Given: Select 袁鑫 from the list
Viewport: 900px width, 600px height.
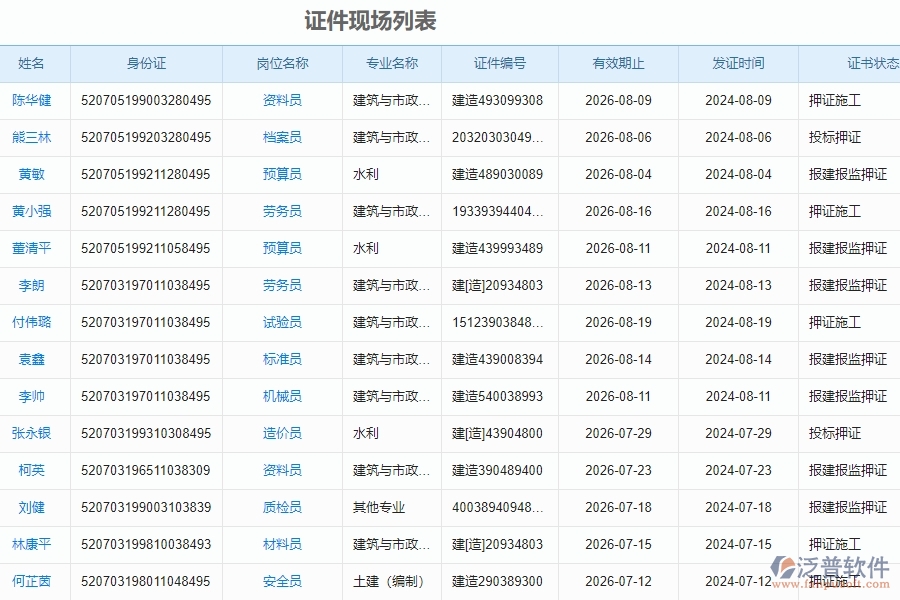Looking at the screenshot, I should tap(34, 359).
